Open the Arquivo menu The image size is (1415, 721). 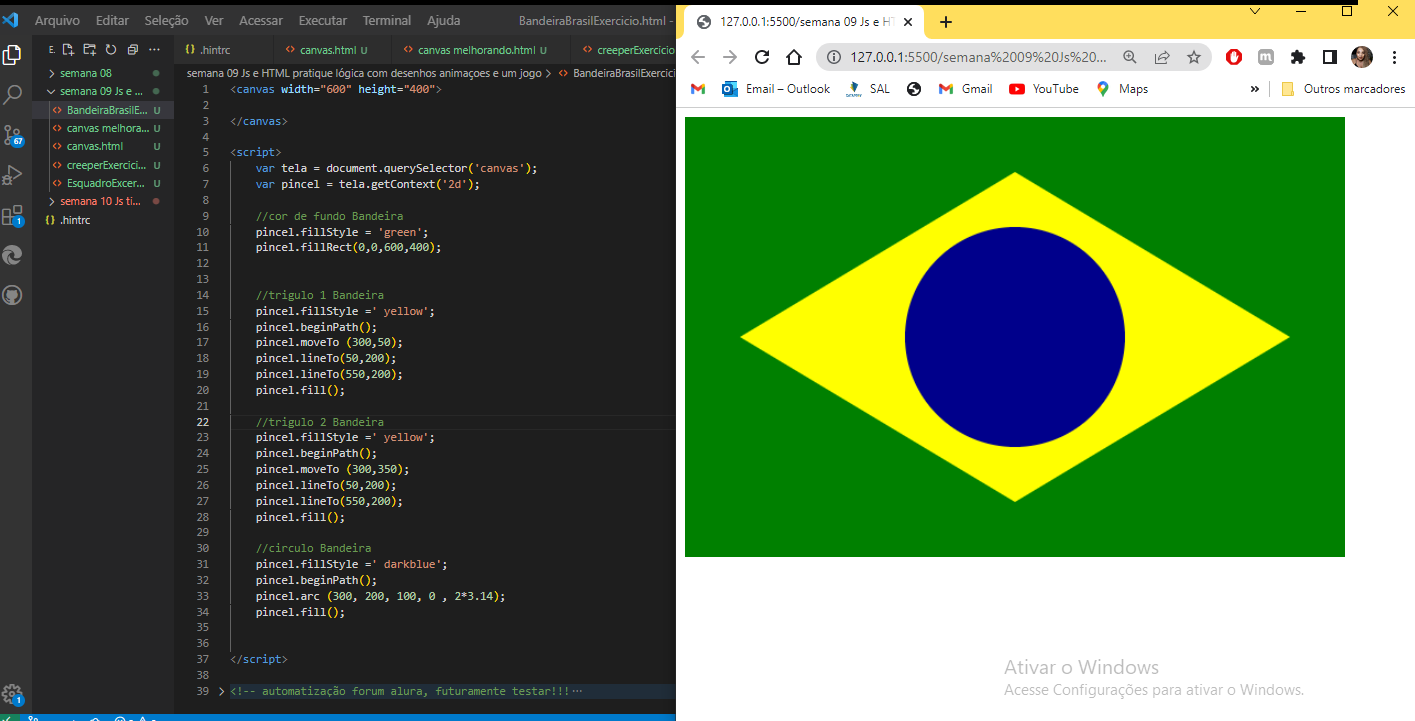[x=57, y=20]
